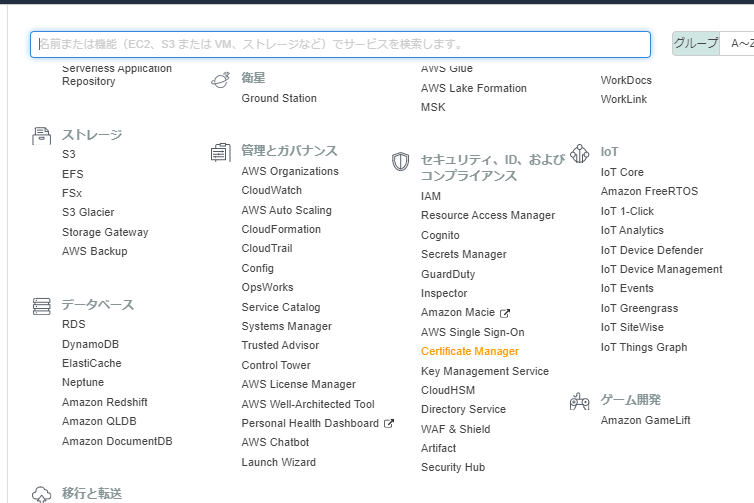Open ElastiCache
The image size is (754, 503).
[92, 364]
